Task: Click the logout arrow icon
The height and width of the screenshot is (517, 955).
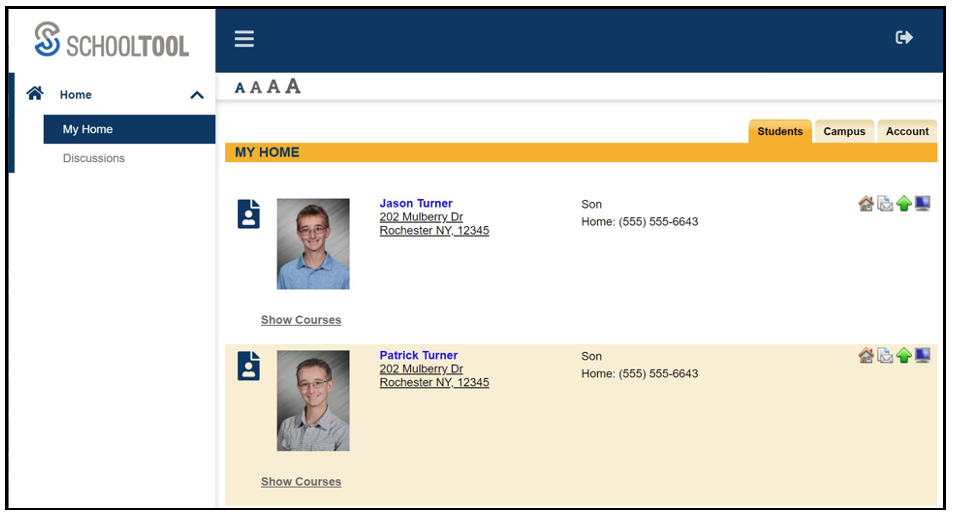Action: click(x=904, y=38)
